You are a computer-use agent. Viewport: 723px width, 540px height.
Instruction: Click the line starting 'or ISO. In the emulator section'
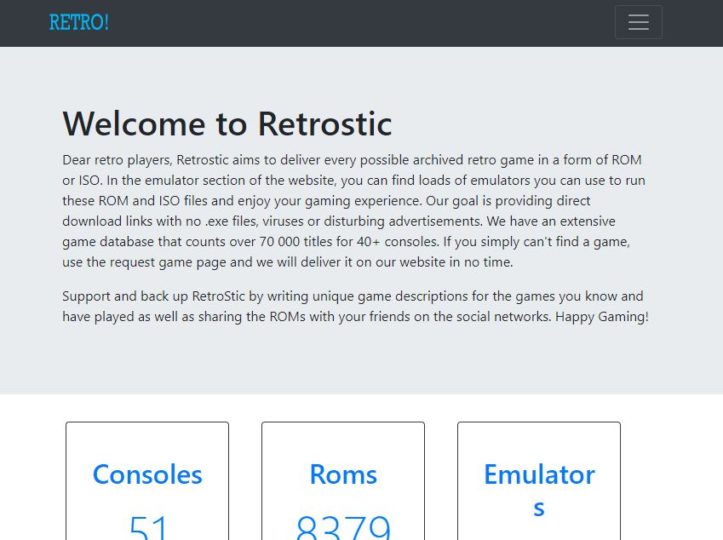pos(353,180)
